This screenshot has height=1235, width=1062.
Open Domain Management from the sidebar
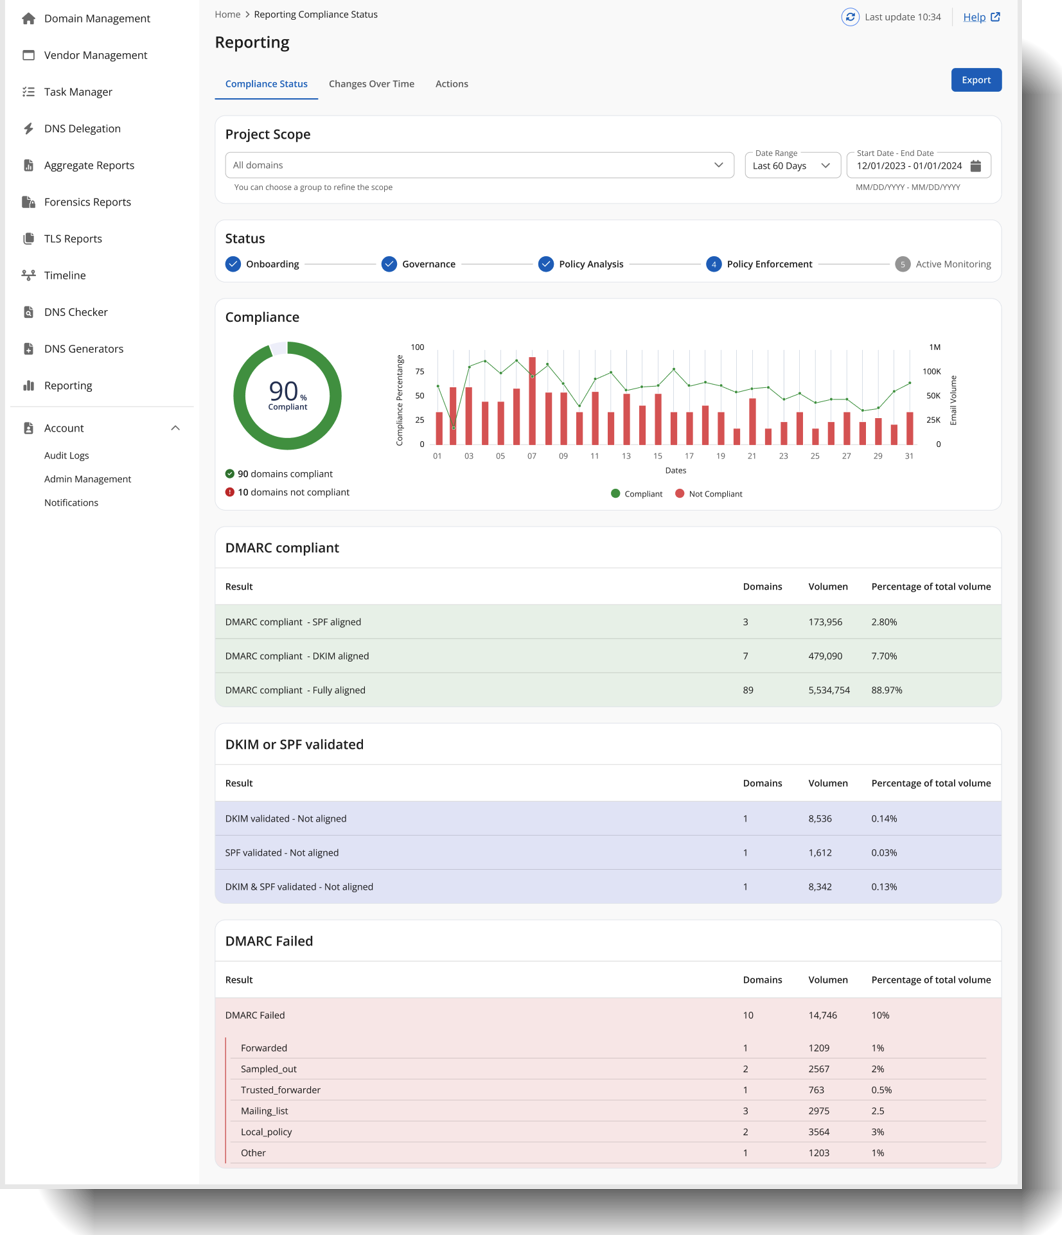(x=97, y=18)
